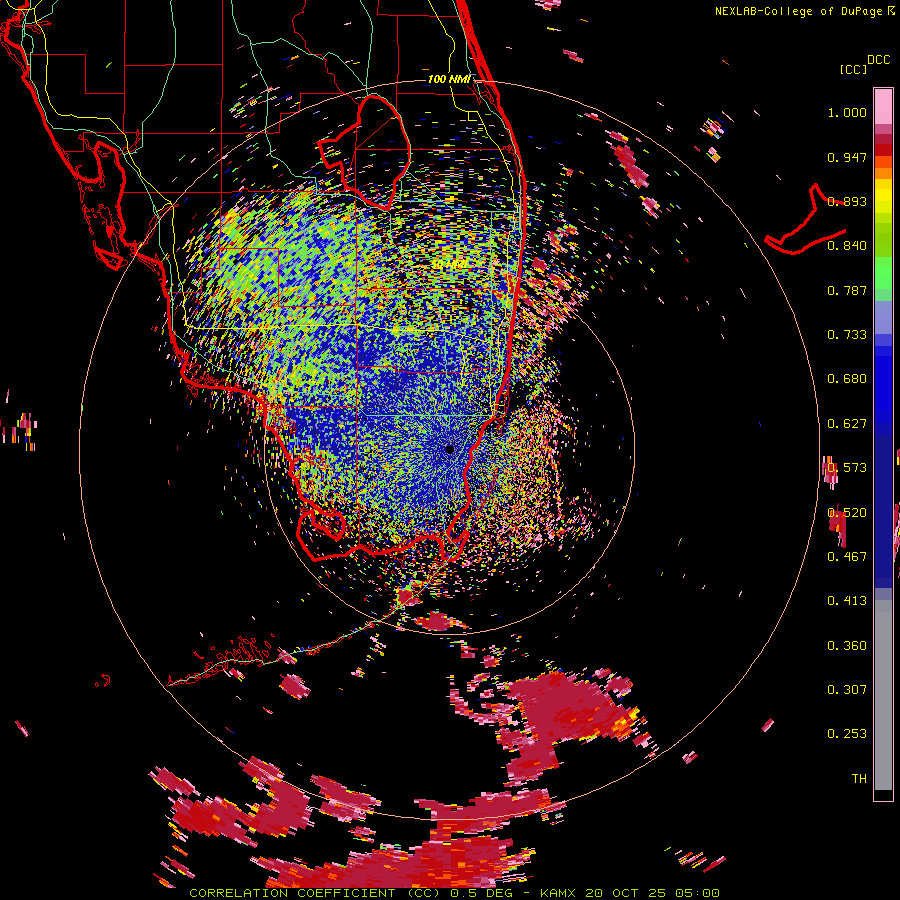
Task: Click the 100 NMI range ring label
Action: 449,79
